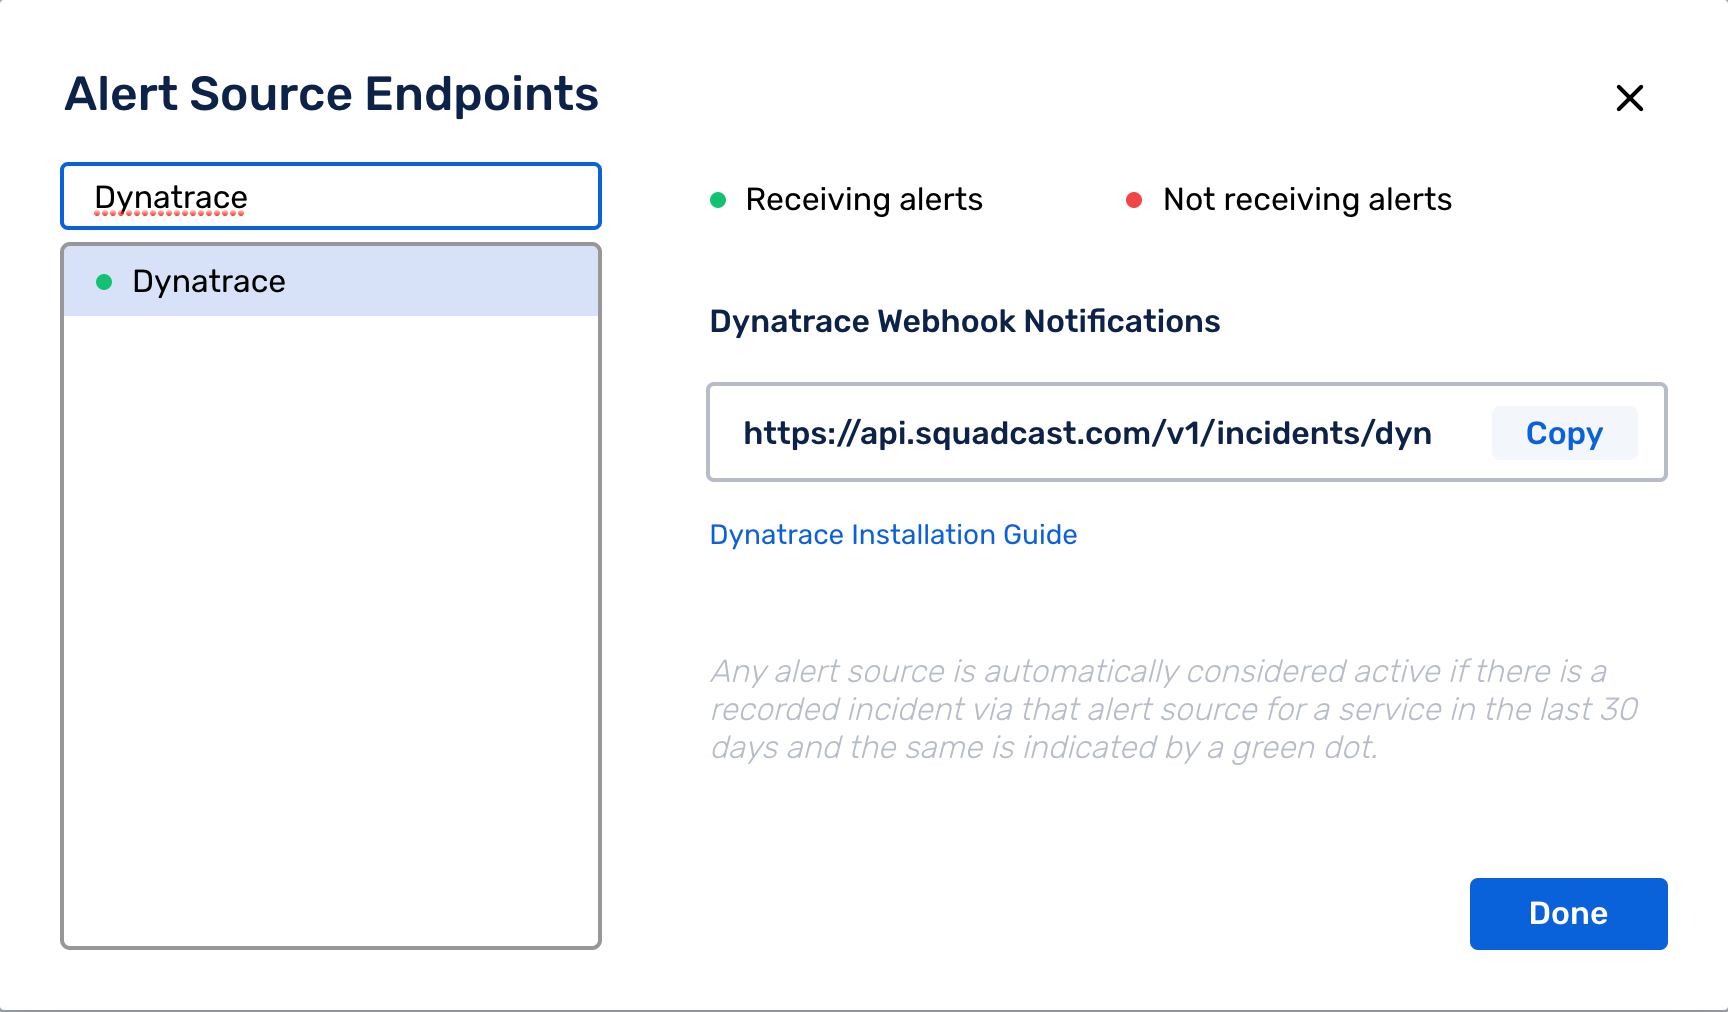Click the 'Not receiving alerts' legend label

1307,200
